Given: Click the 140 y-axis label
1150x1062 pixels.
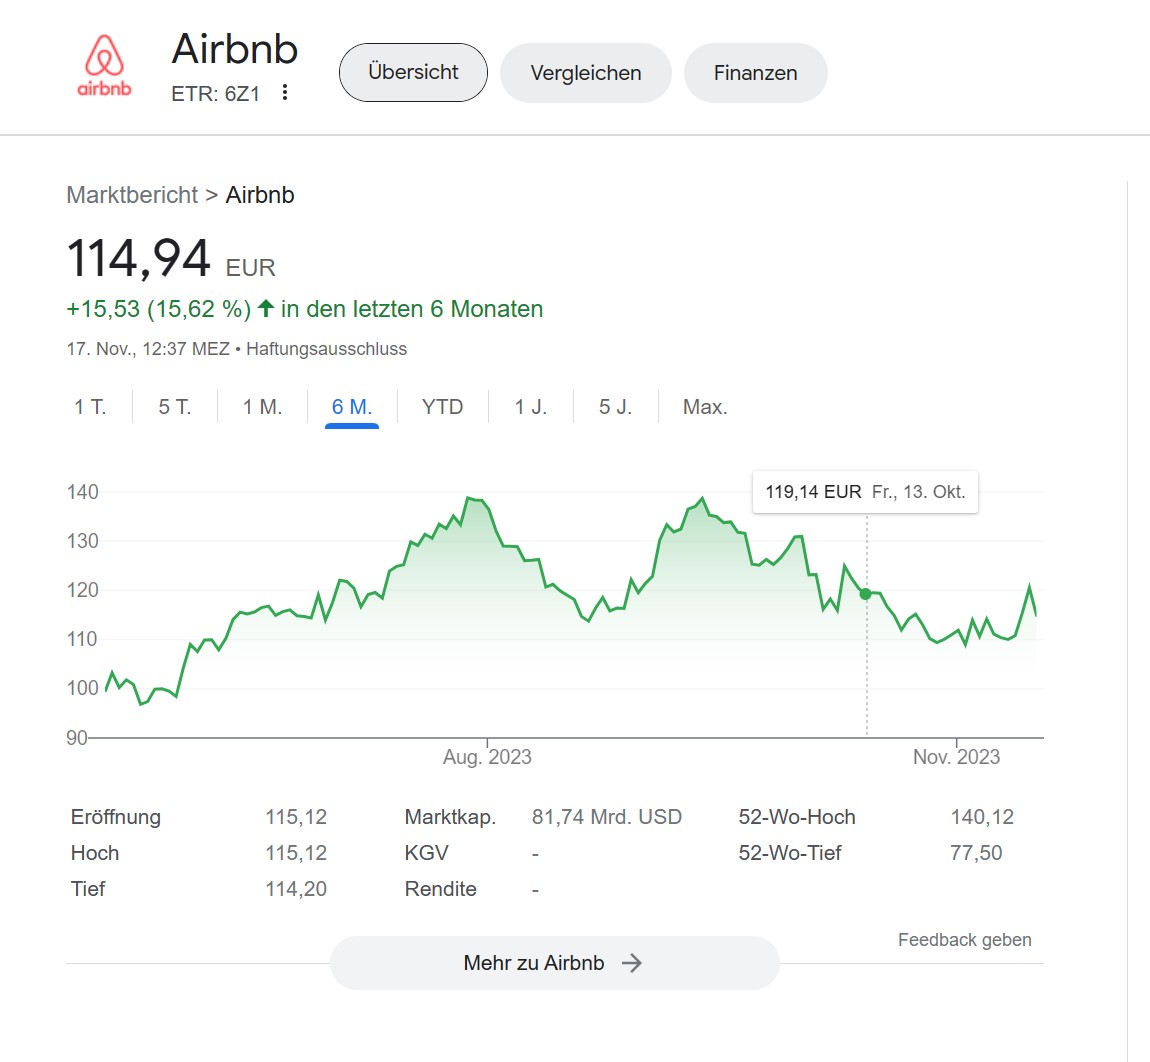Looking at the screenshot, I should [x=82, y=492].
